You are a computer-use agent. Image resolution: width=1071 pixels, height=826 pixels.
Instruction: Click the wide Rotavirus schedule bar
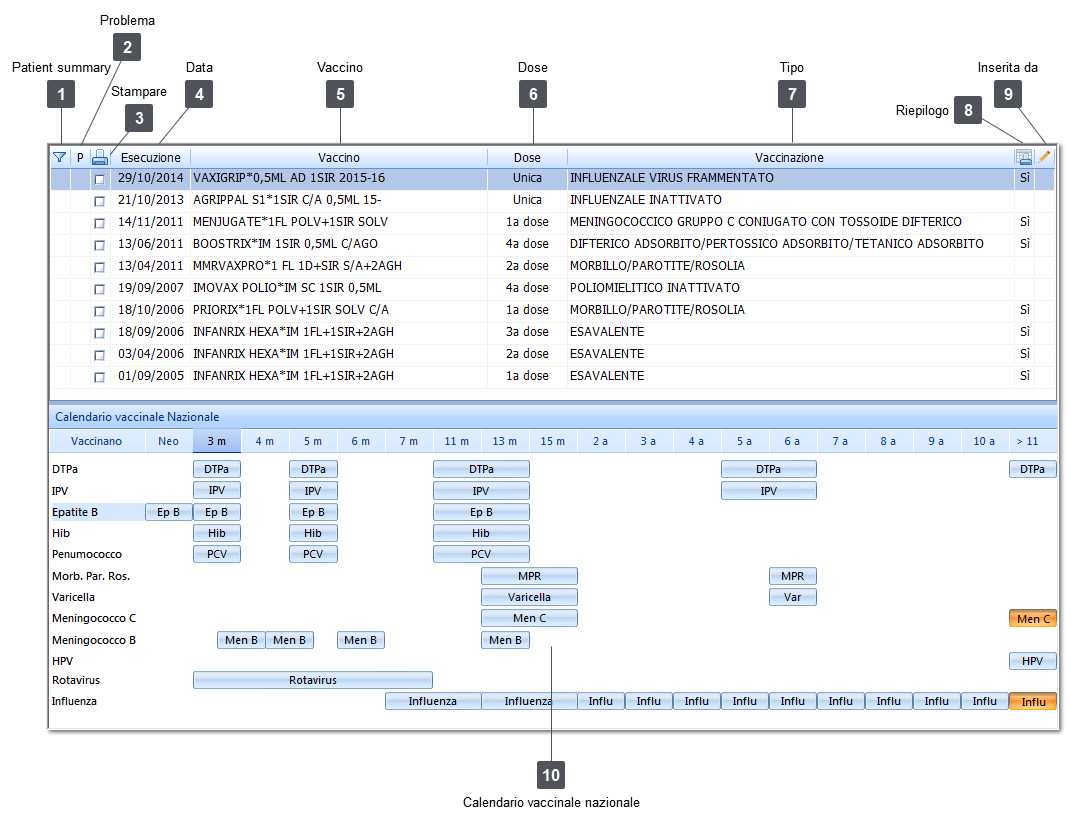(313, 680)
